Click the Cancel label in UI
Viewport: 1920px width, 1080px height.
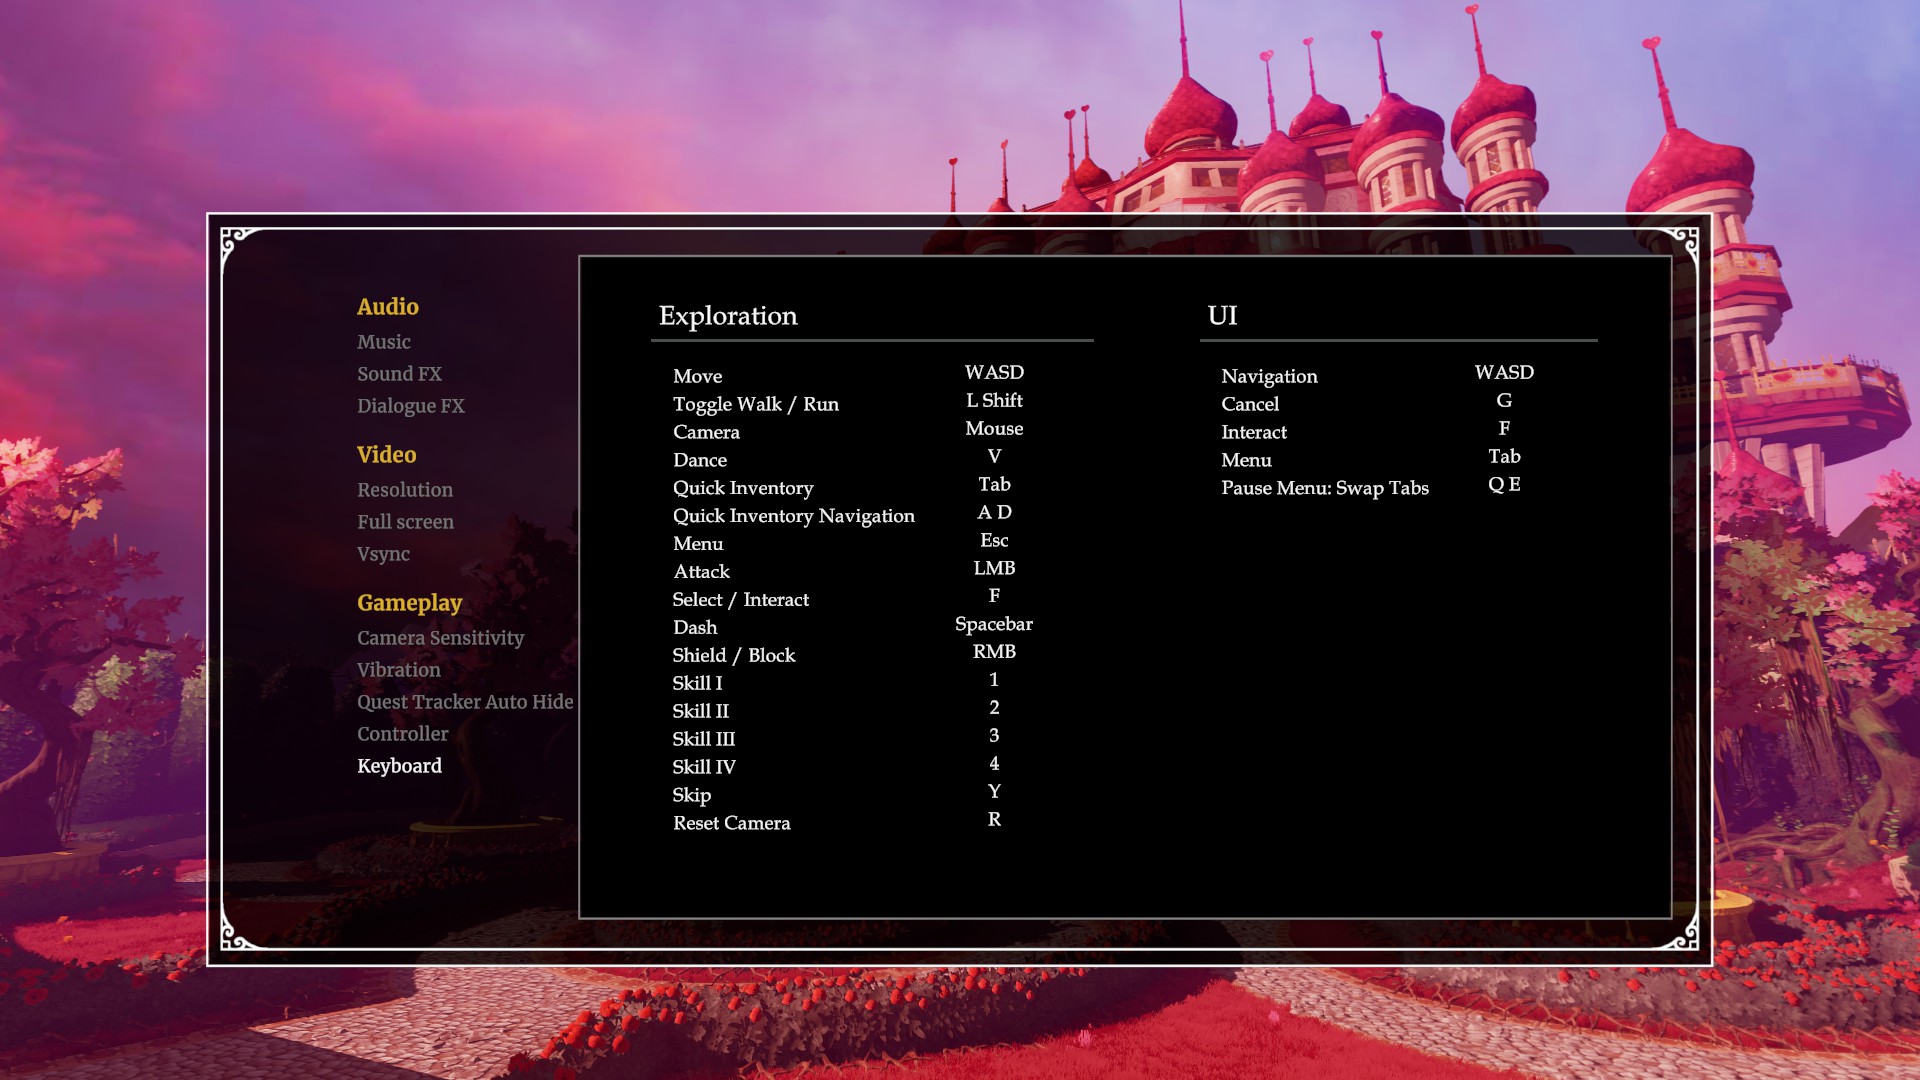coord(1249,404)
